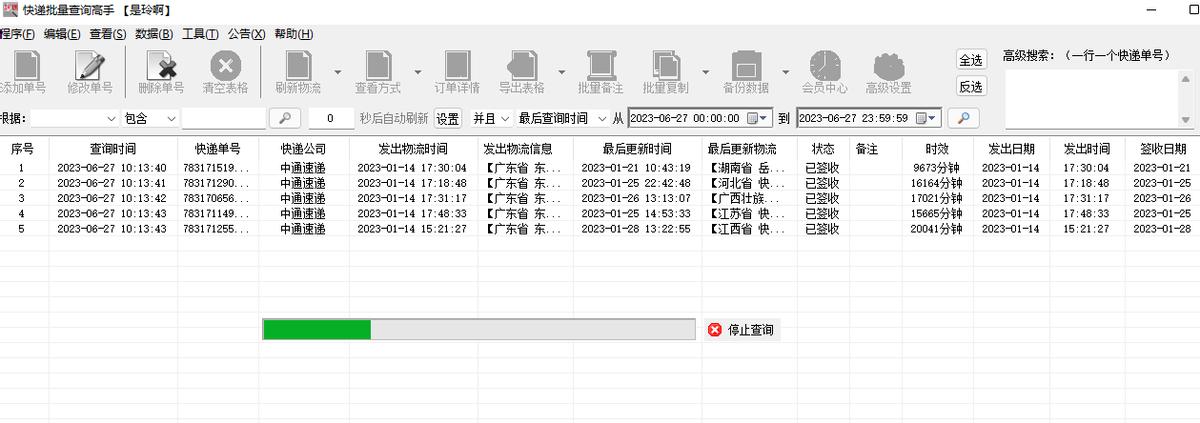Open the 数据(B) menu
Screen dimensions: 1200x423
point(154,34)
